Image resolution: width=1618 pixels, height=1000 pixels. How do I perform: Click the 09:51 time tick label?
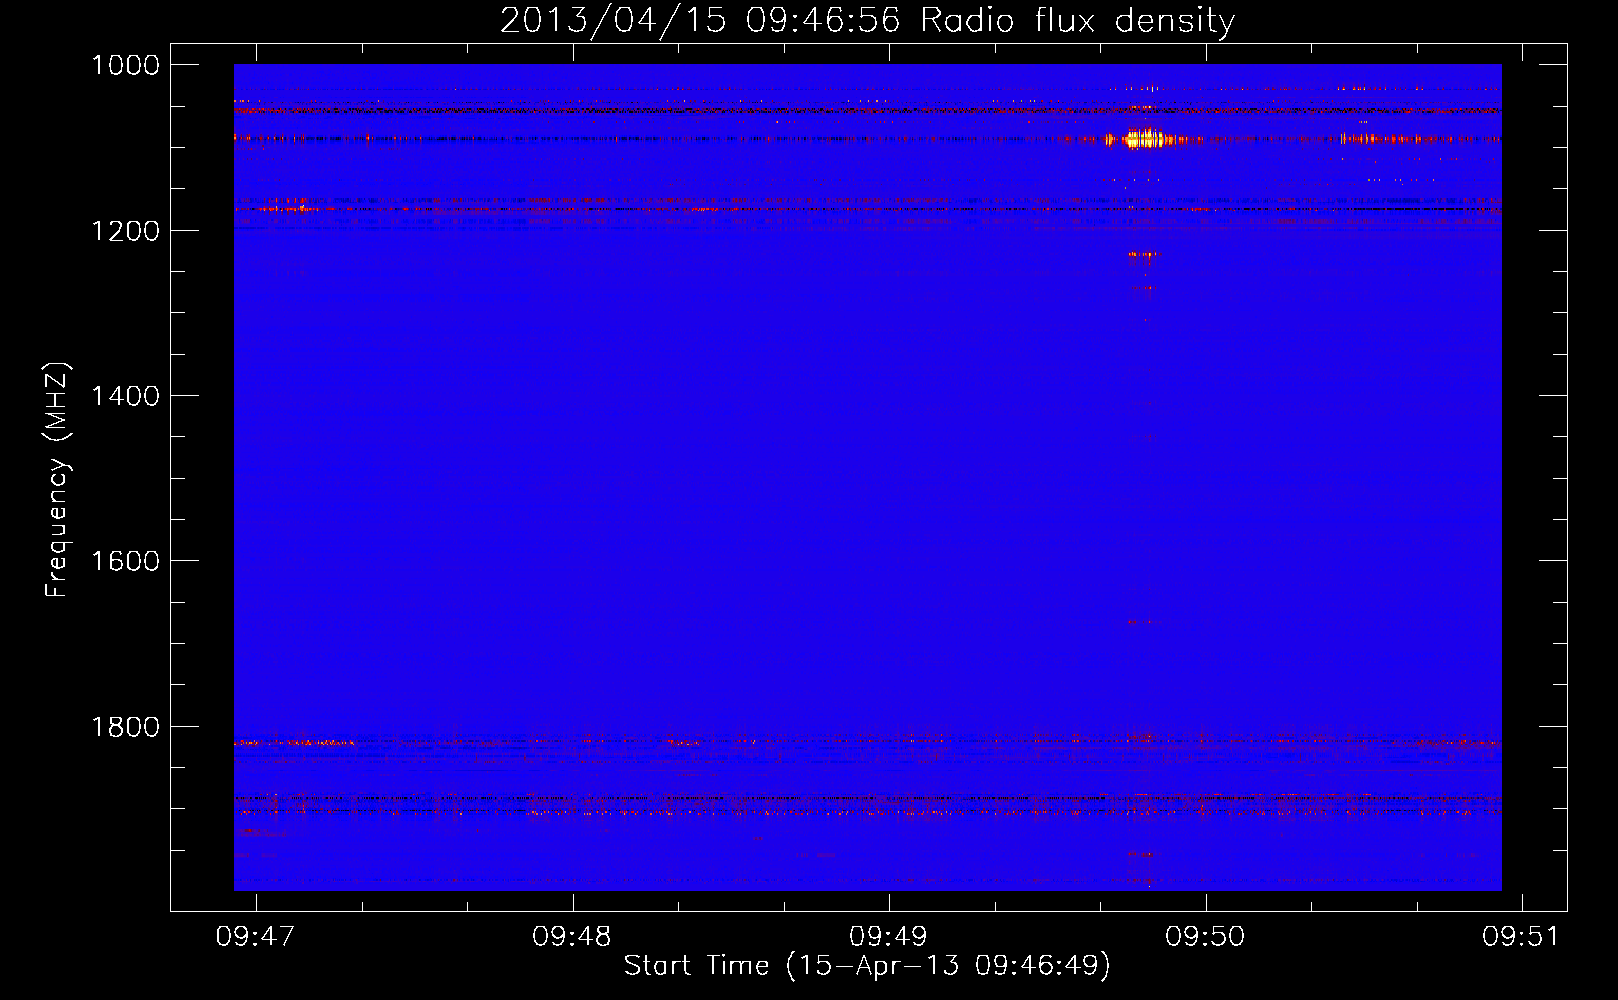click(1521, 936)
